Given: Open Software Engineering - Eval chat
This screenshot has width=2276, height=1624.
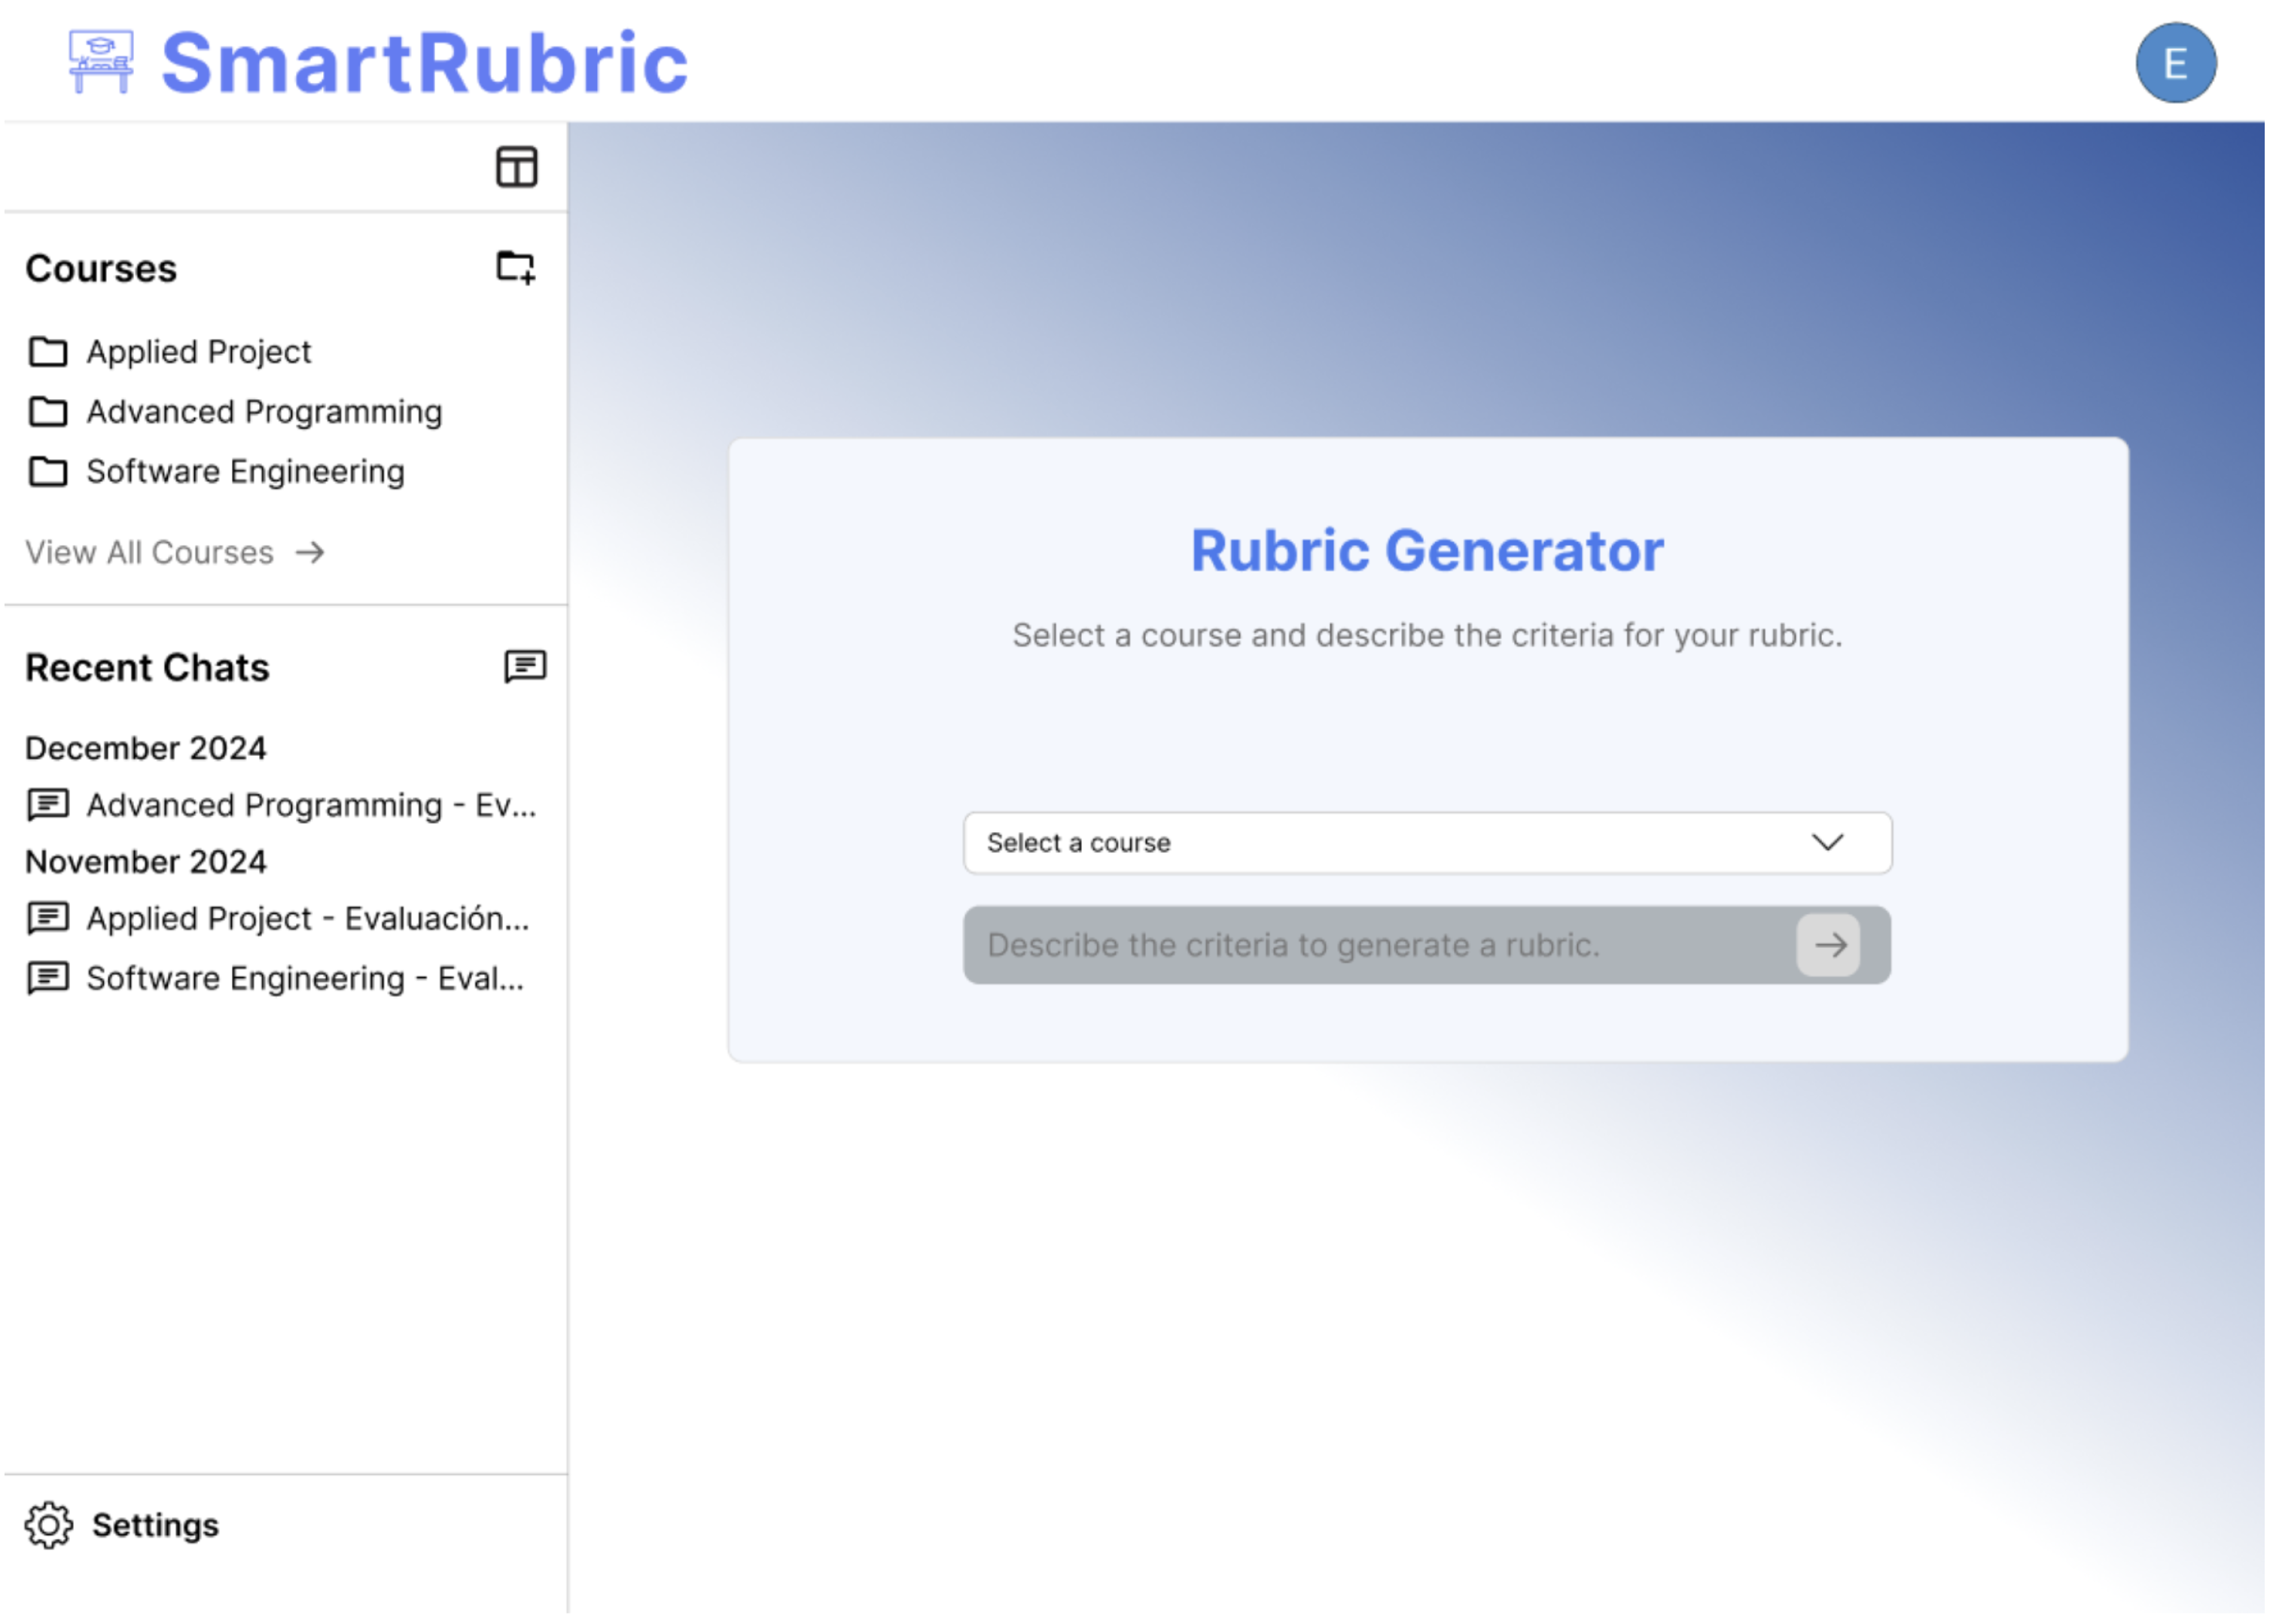Looking at the screenshot, I should (304, 978).
